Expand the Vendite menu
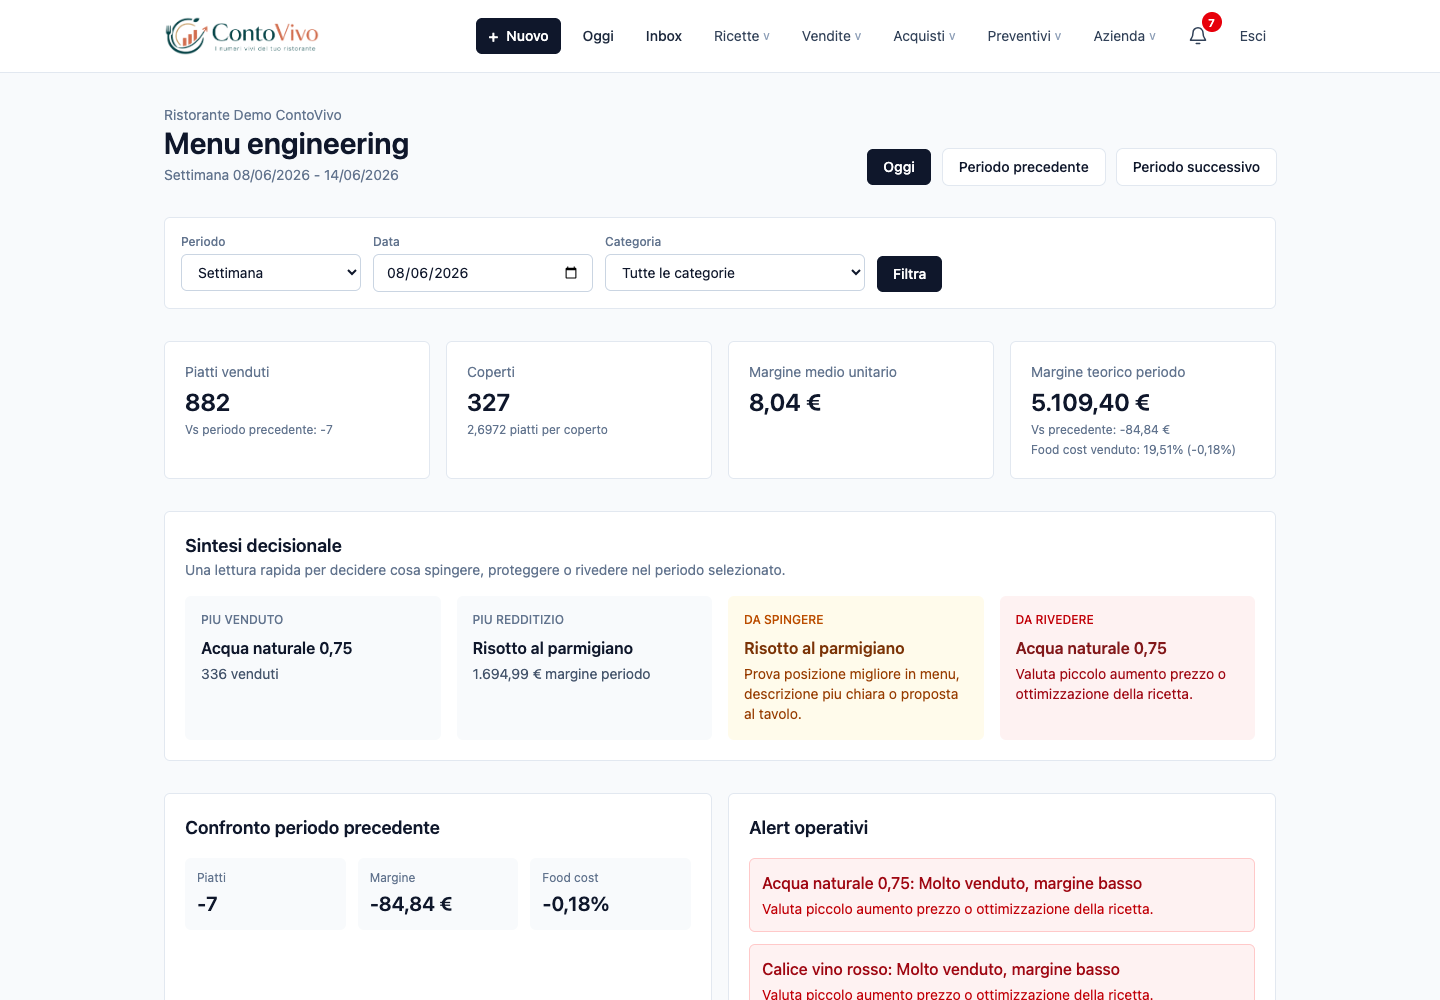This screenshot has width=1440, height=1000. point(831,36)
